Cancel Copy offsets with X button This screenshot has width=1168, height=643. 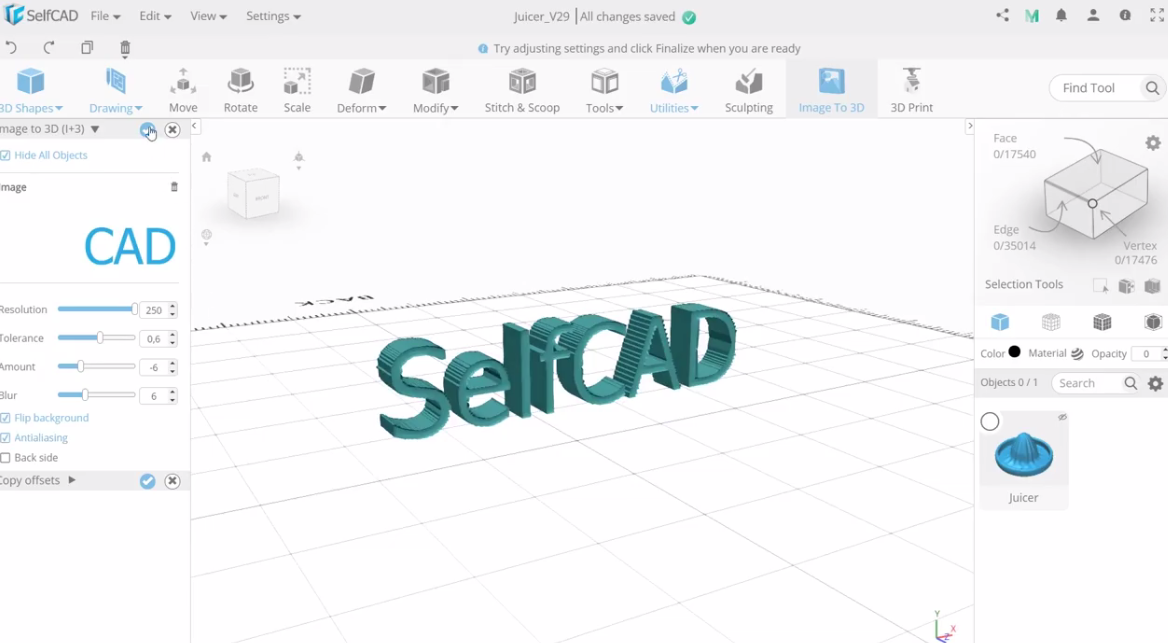pos(172,481)
